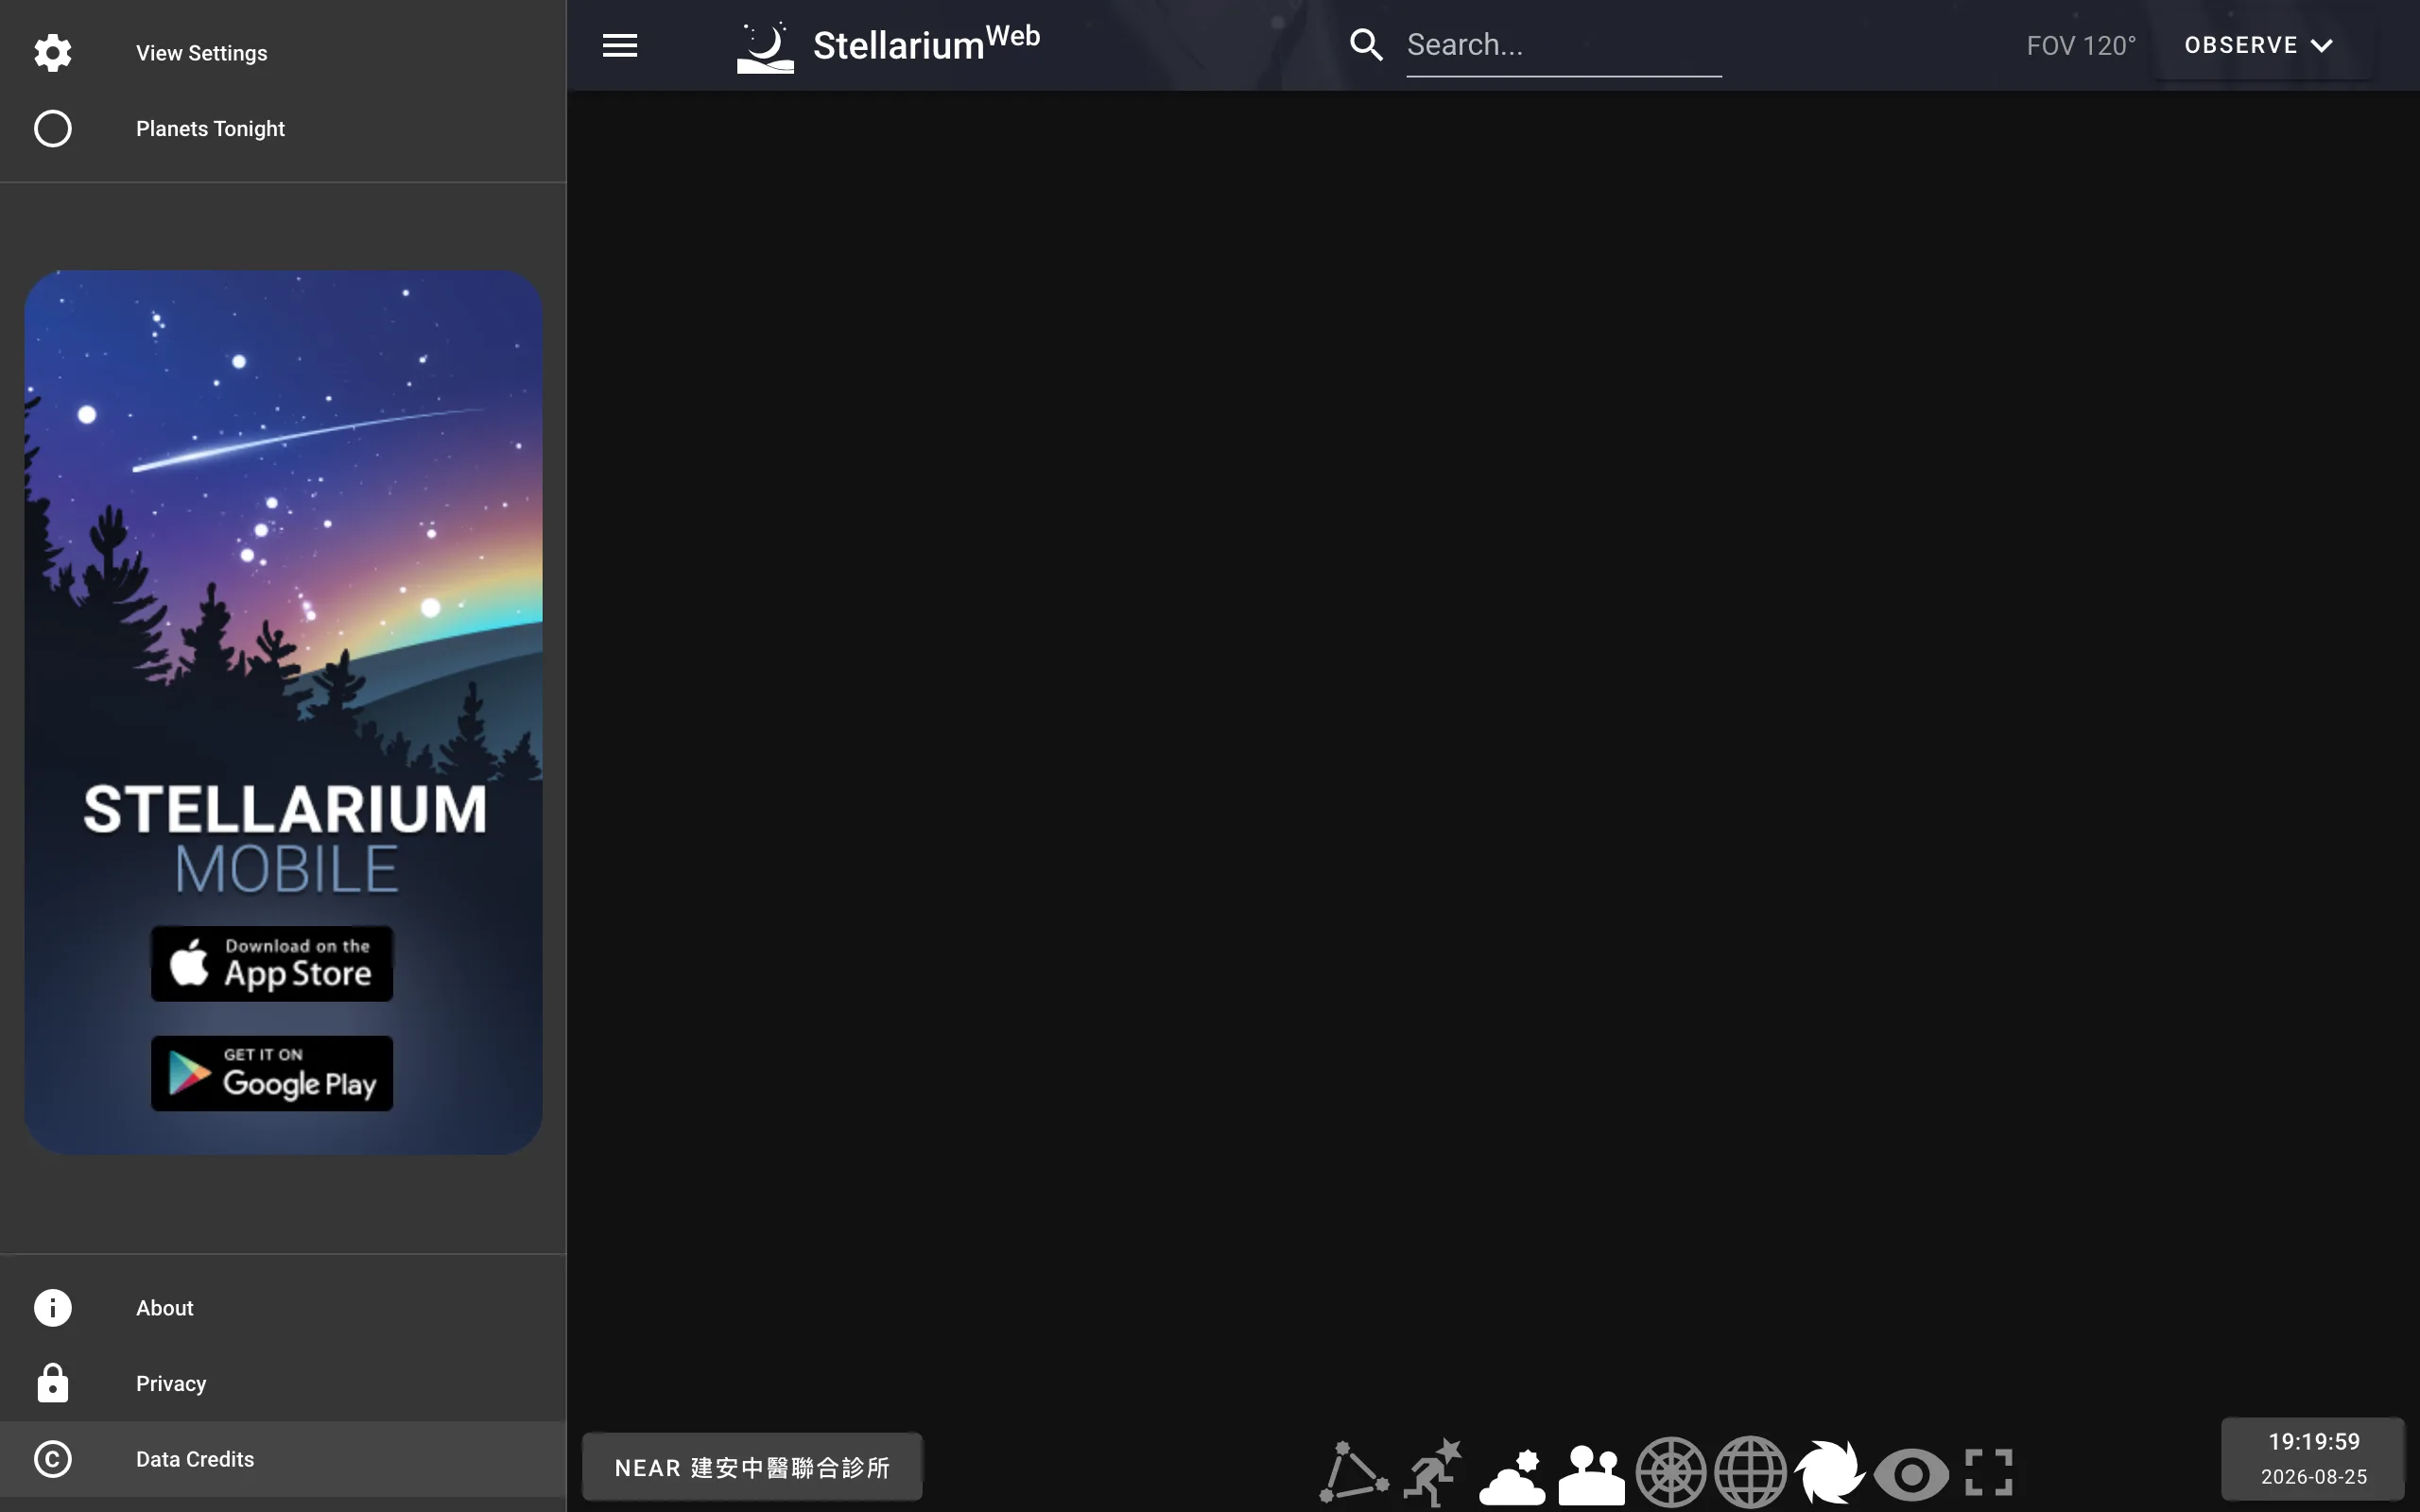Toggle the hamburger side menu
Viewport: 2420px width, 1512px height.
tap(620, 45)
